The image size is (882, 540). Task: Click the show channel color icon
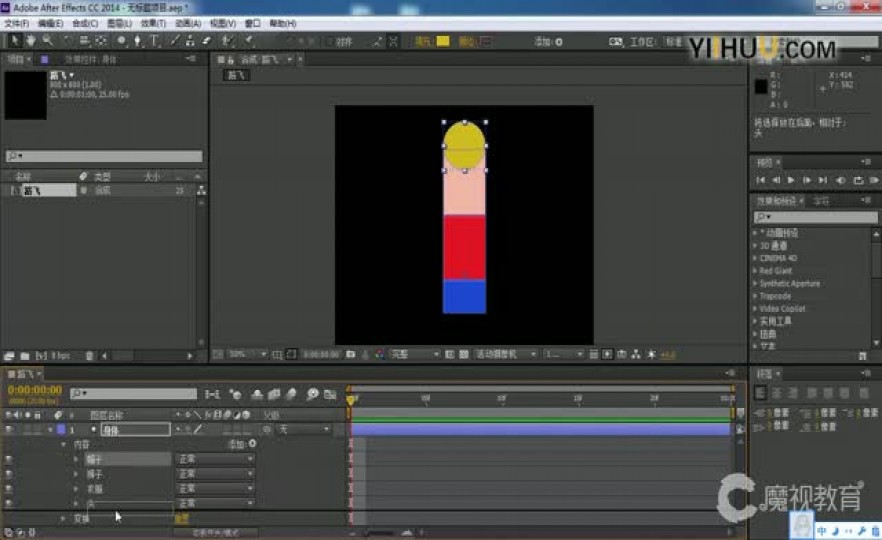pos(380,354)
